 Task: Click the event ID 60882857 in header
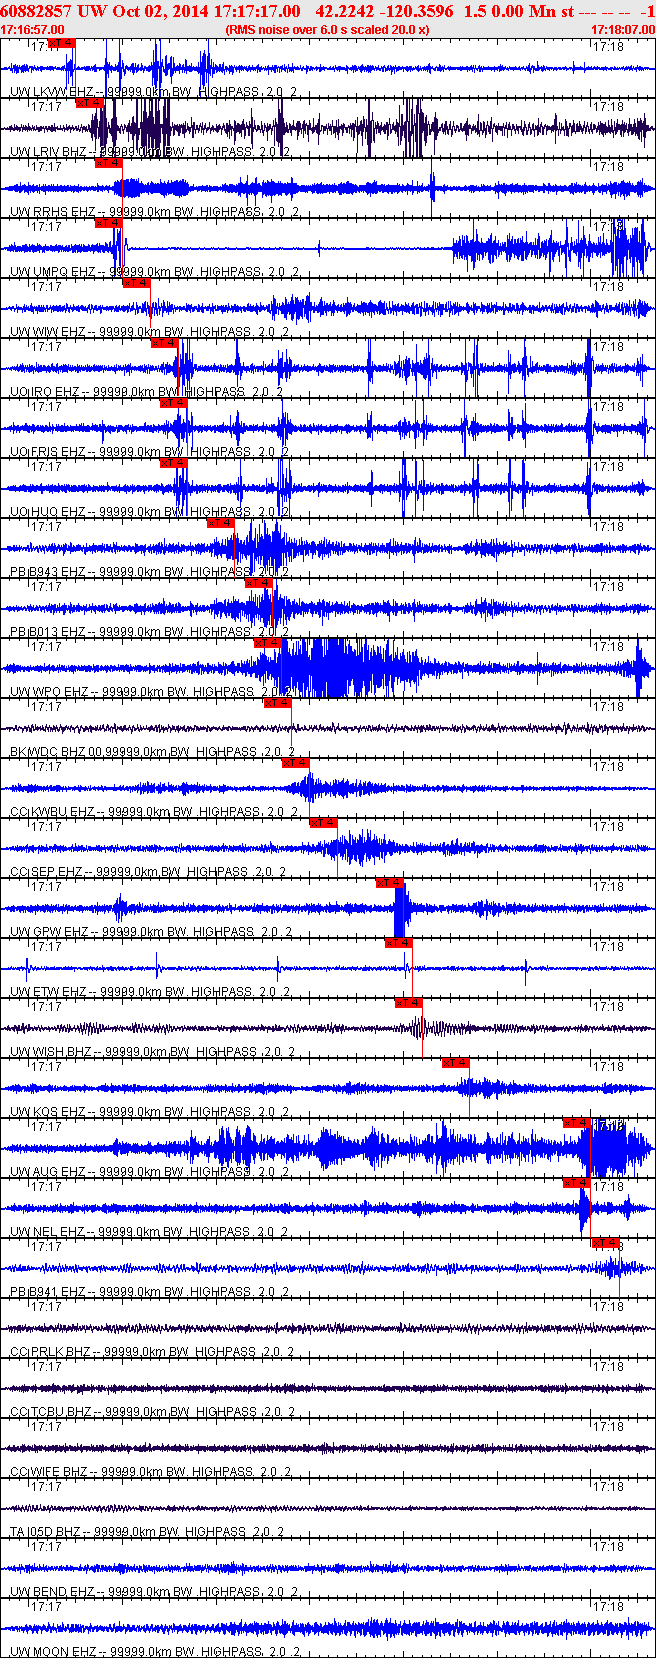[36, 11]
